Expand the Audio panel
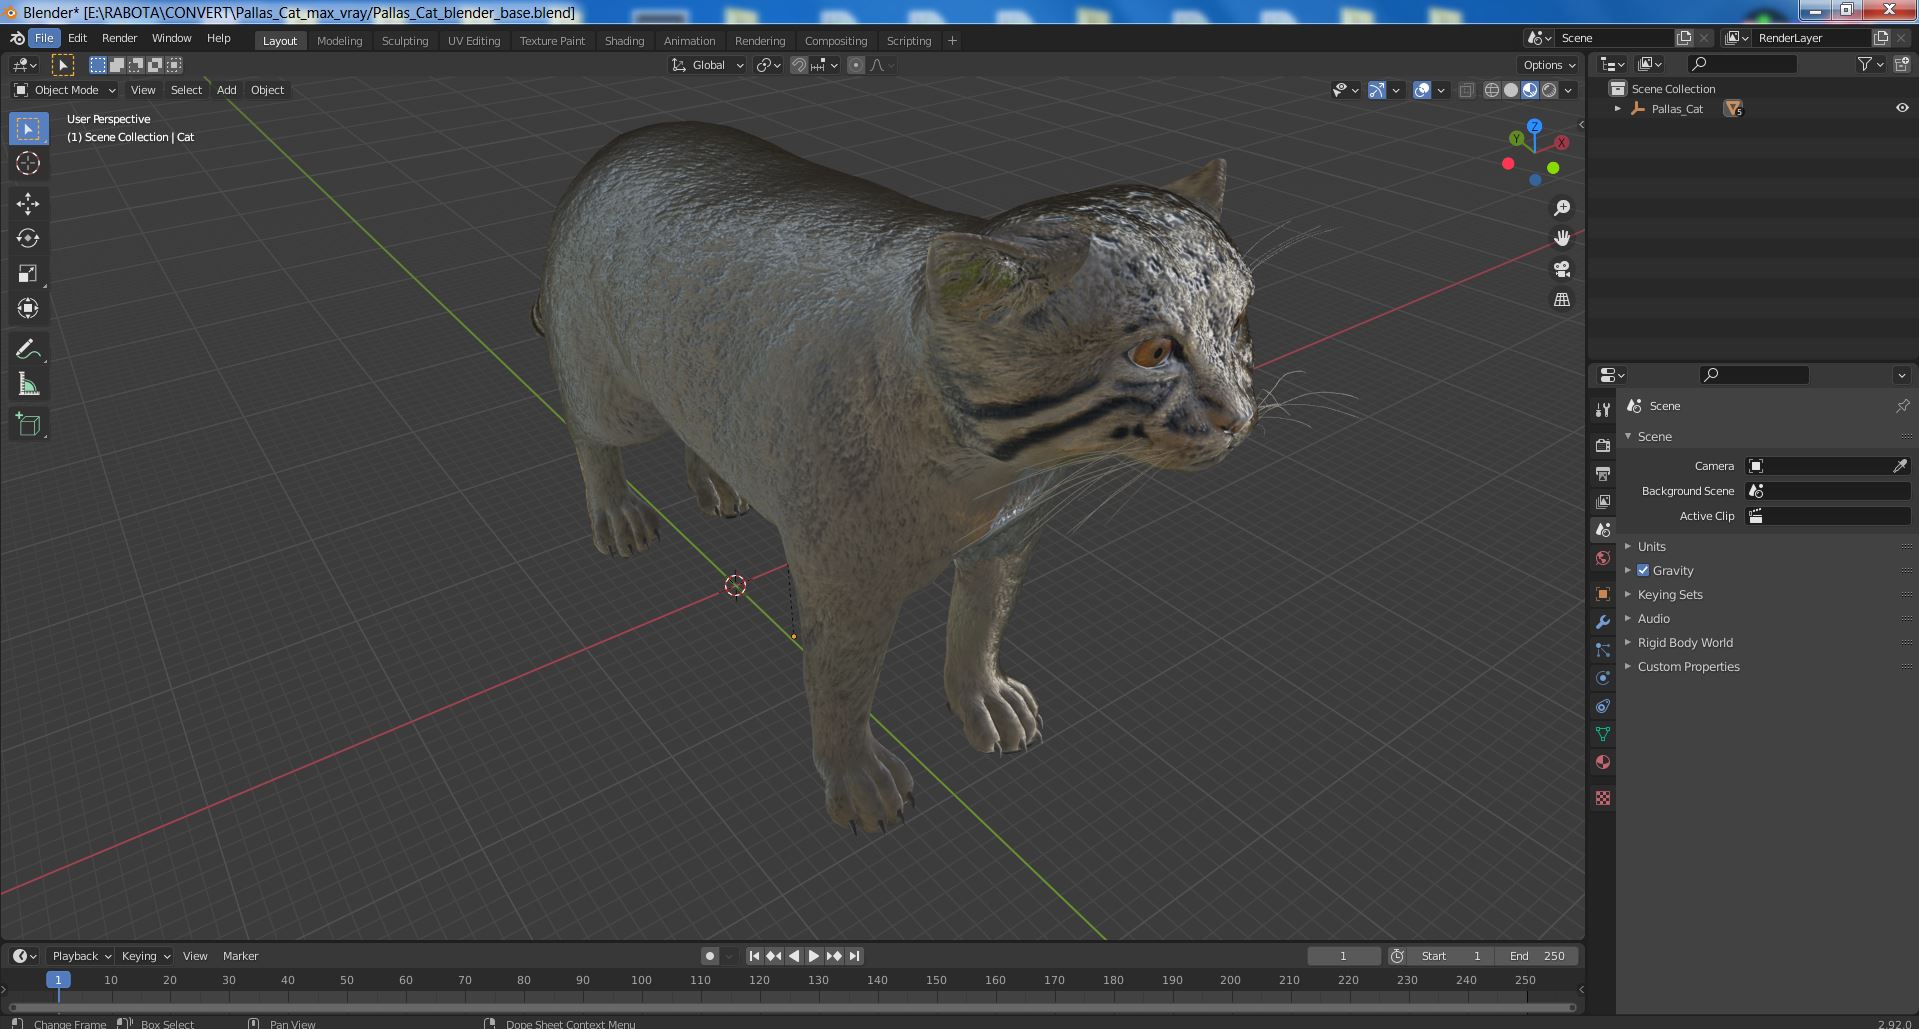The width and height of the screenshot is (1919, 1029). point(1653,618)
